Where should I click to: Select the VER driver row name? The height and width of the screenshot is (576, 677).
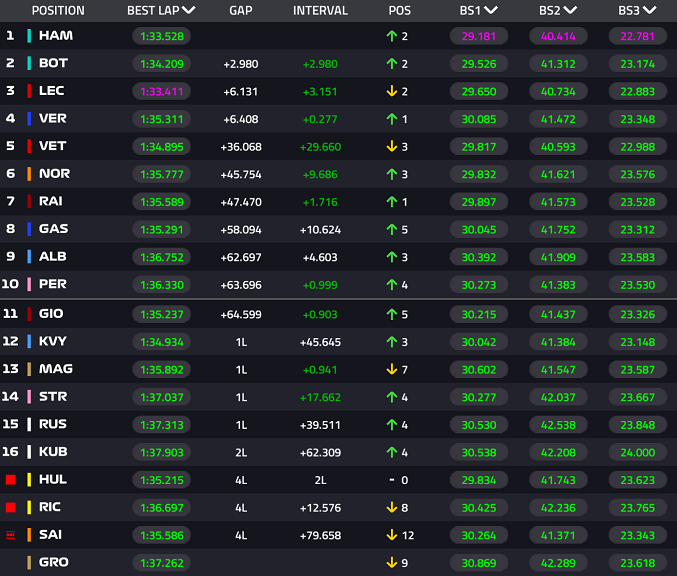(x=53, y=118)
